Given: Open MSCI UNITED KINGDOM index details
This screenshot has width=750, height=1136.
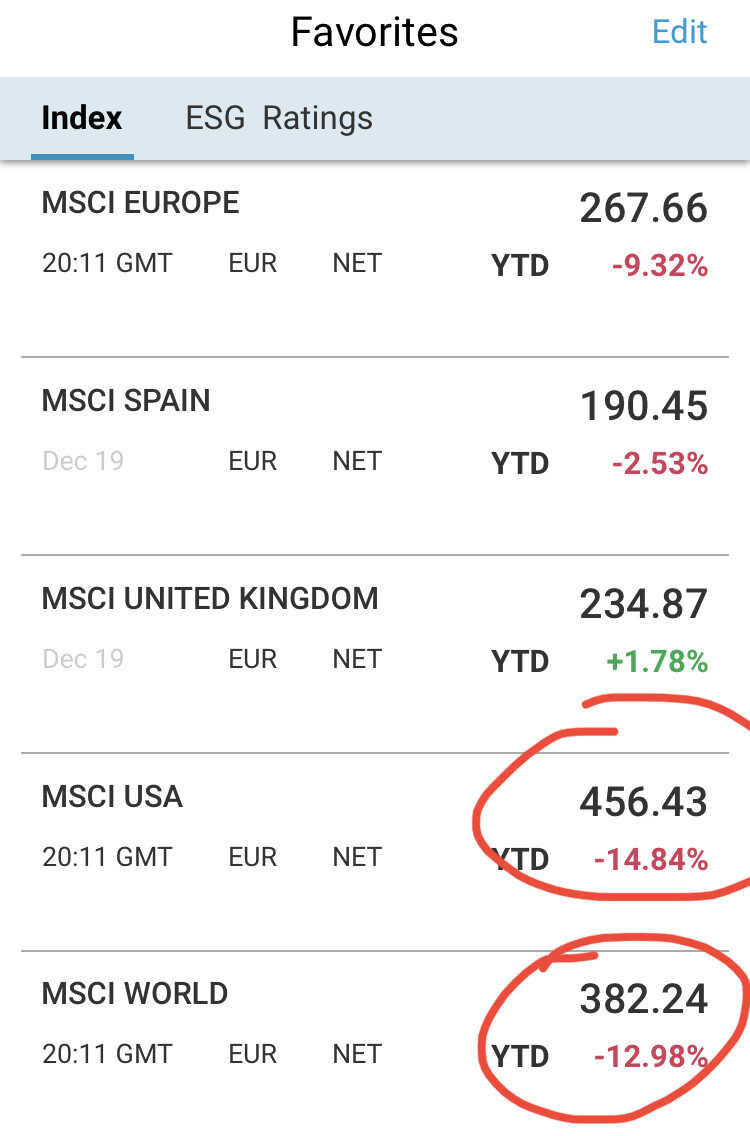Looking at the screenshot, I should [210, 599].
